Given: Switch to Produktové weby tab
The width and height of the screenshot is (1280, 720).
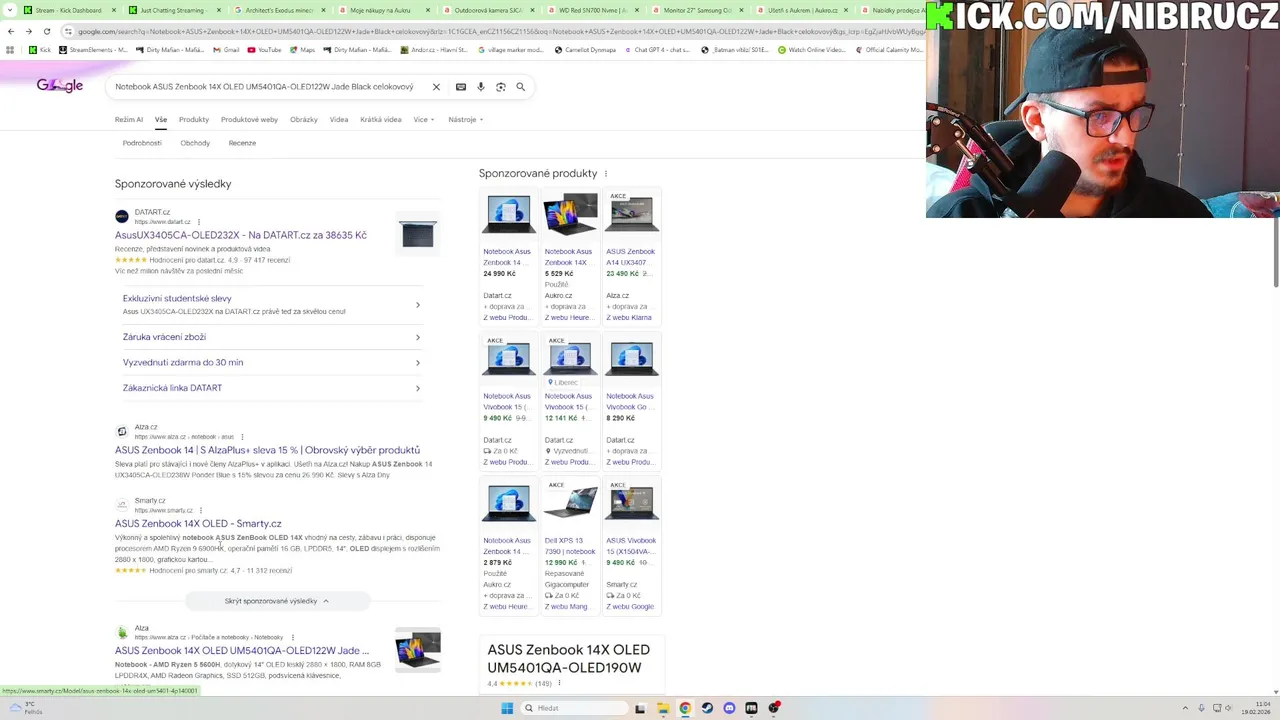Looking at the screenshot, I should [x=249, y=120].
